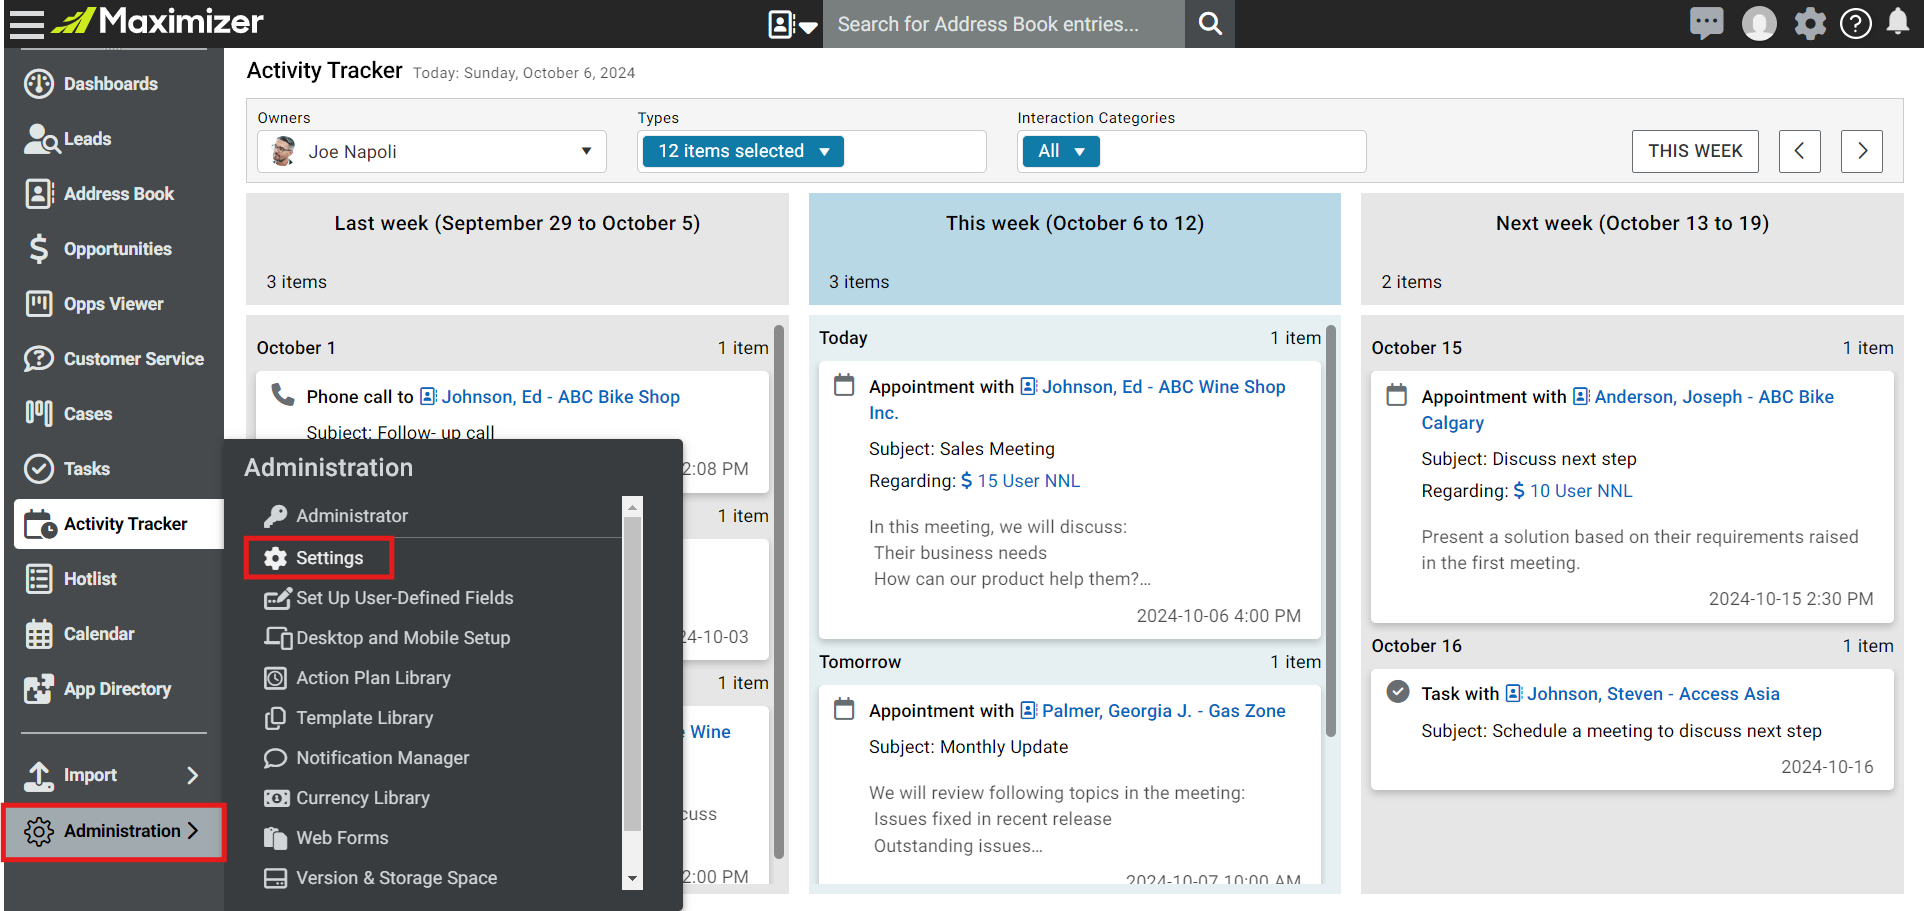This screenshot has width=1924, height=911.
Task: Click the appointment calendar icon for Sales Meeting
Action: 845,385
